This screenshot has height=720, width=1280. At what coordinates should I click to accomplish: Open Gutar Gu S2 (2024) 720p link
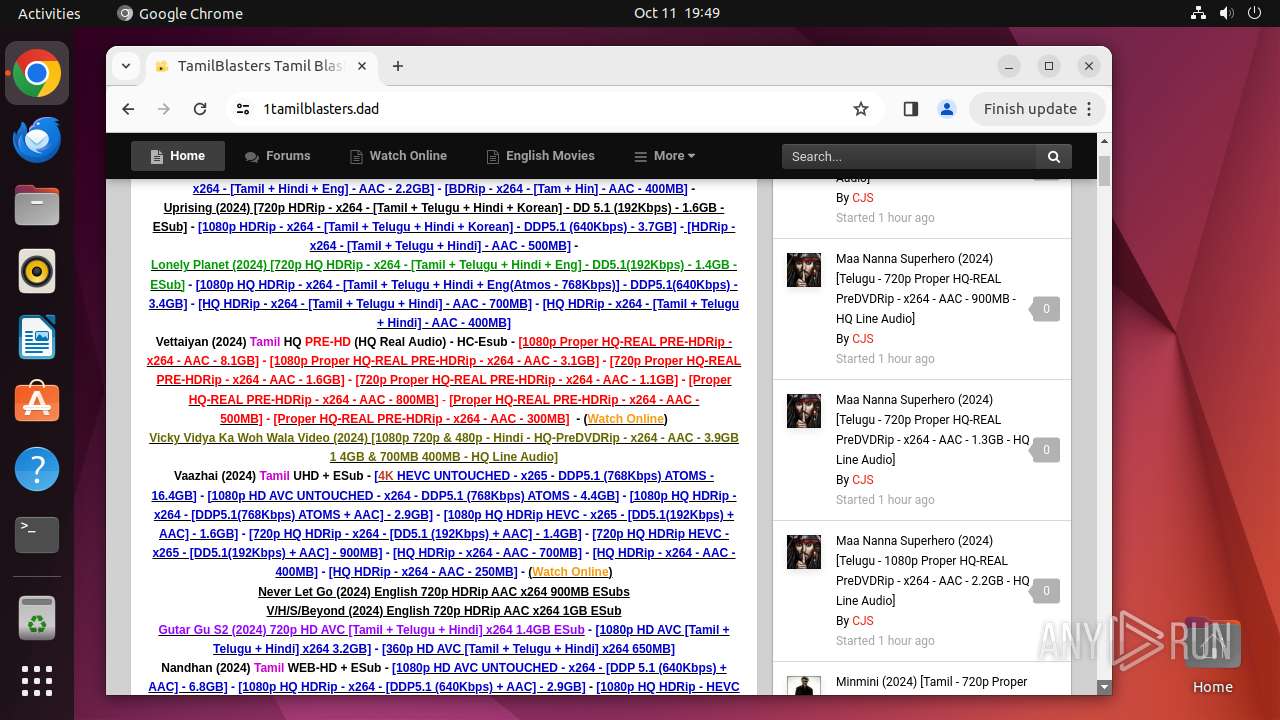pyautogui.click(x=371, y=630)
